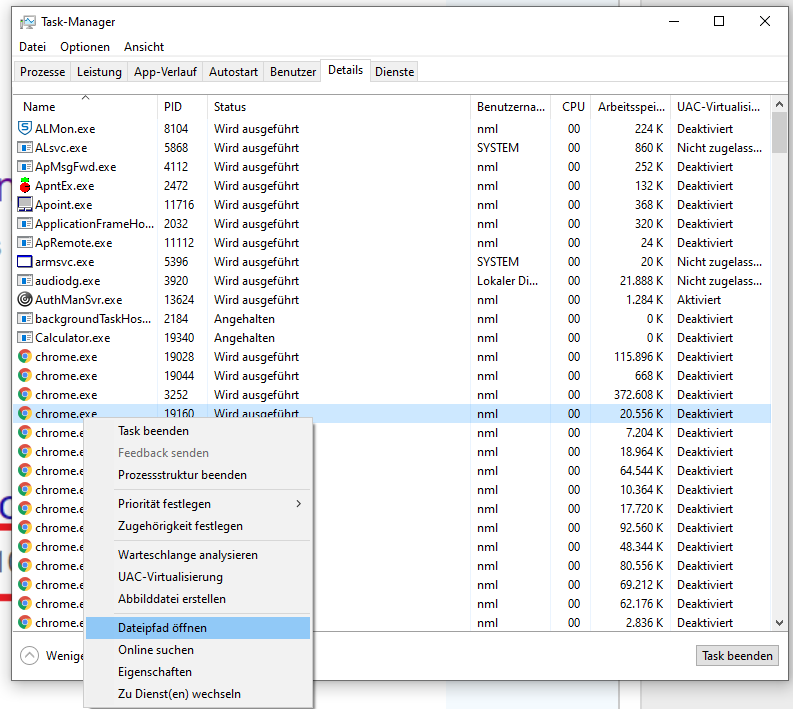The image size is (793, 709).
Task: Switch to the Autostart tab
Action: point(233,72)
